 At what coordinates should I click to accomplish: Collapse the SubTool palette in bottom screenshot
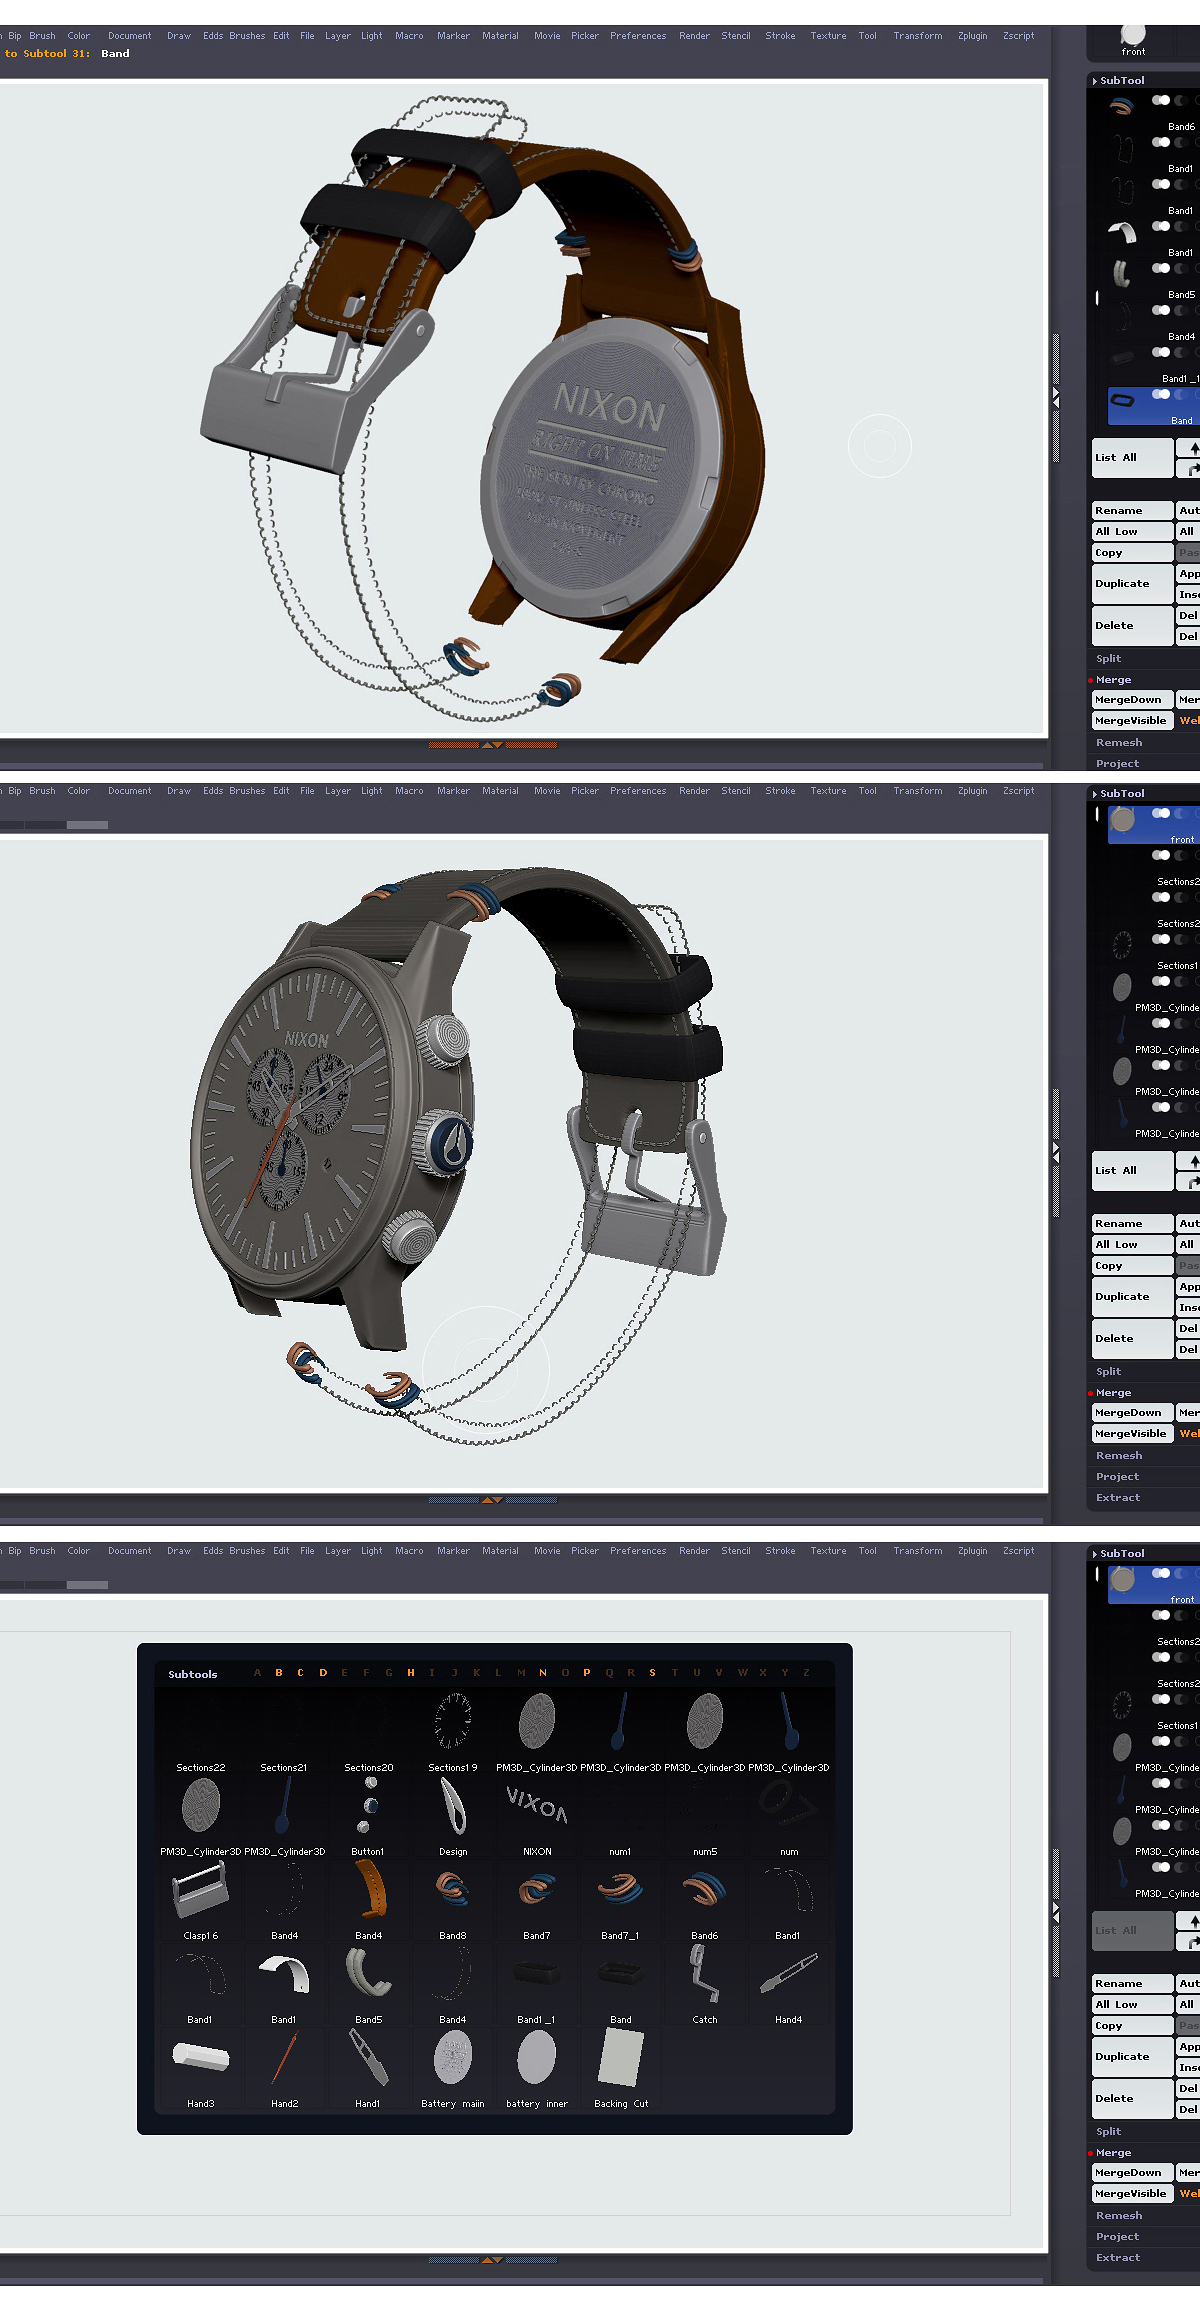1118,1553
